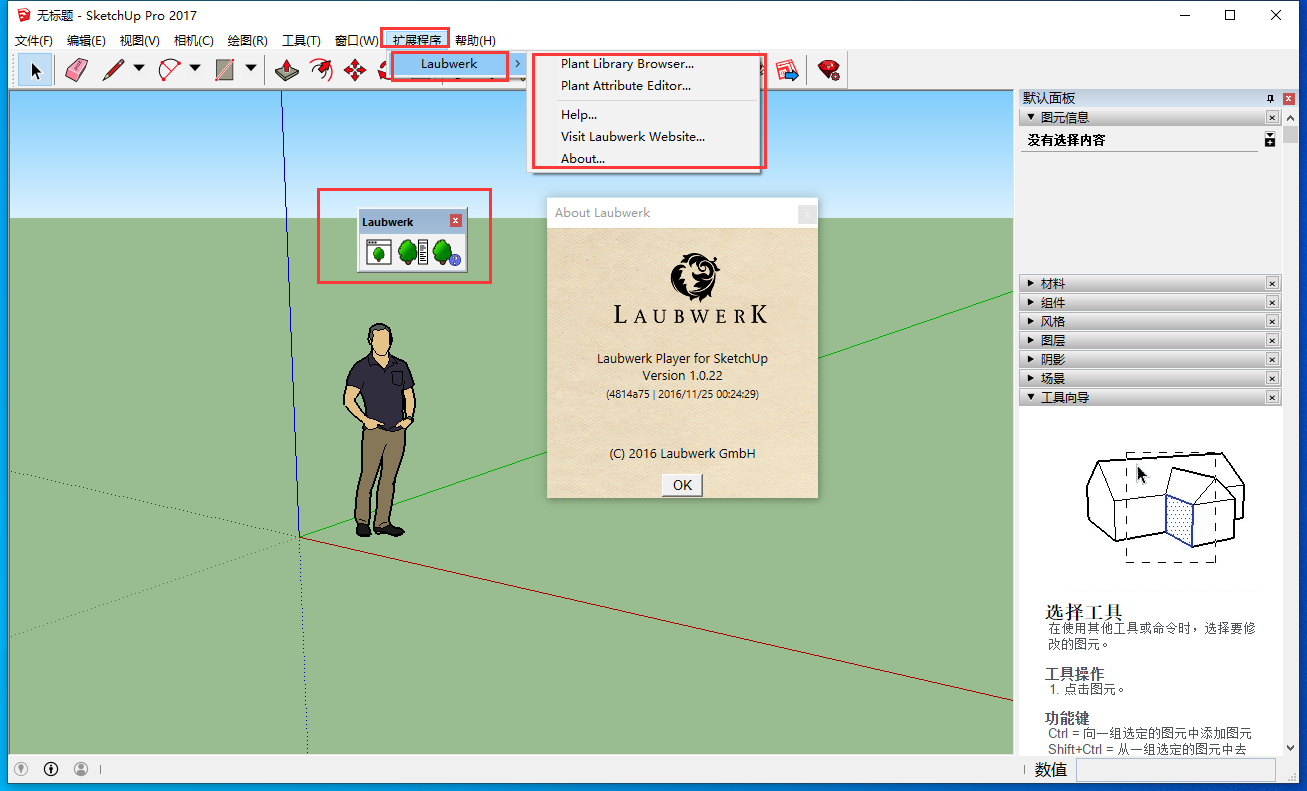Open shape tool dropdown arrow

point(251,70)
